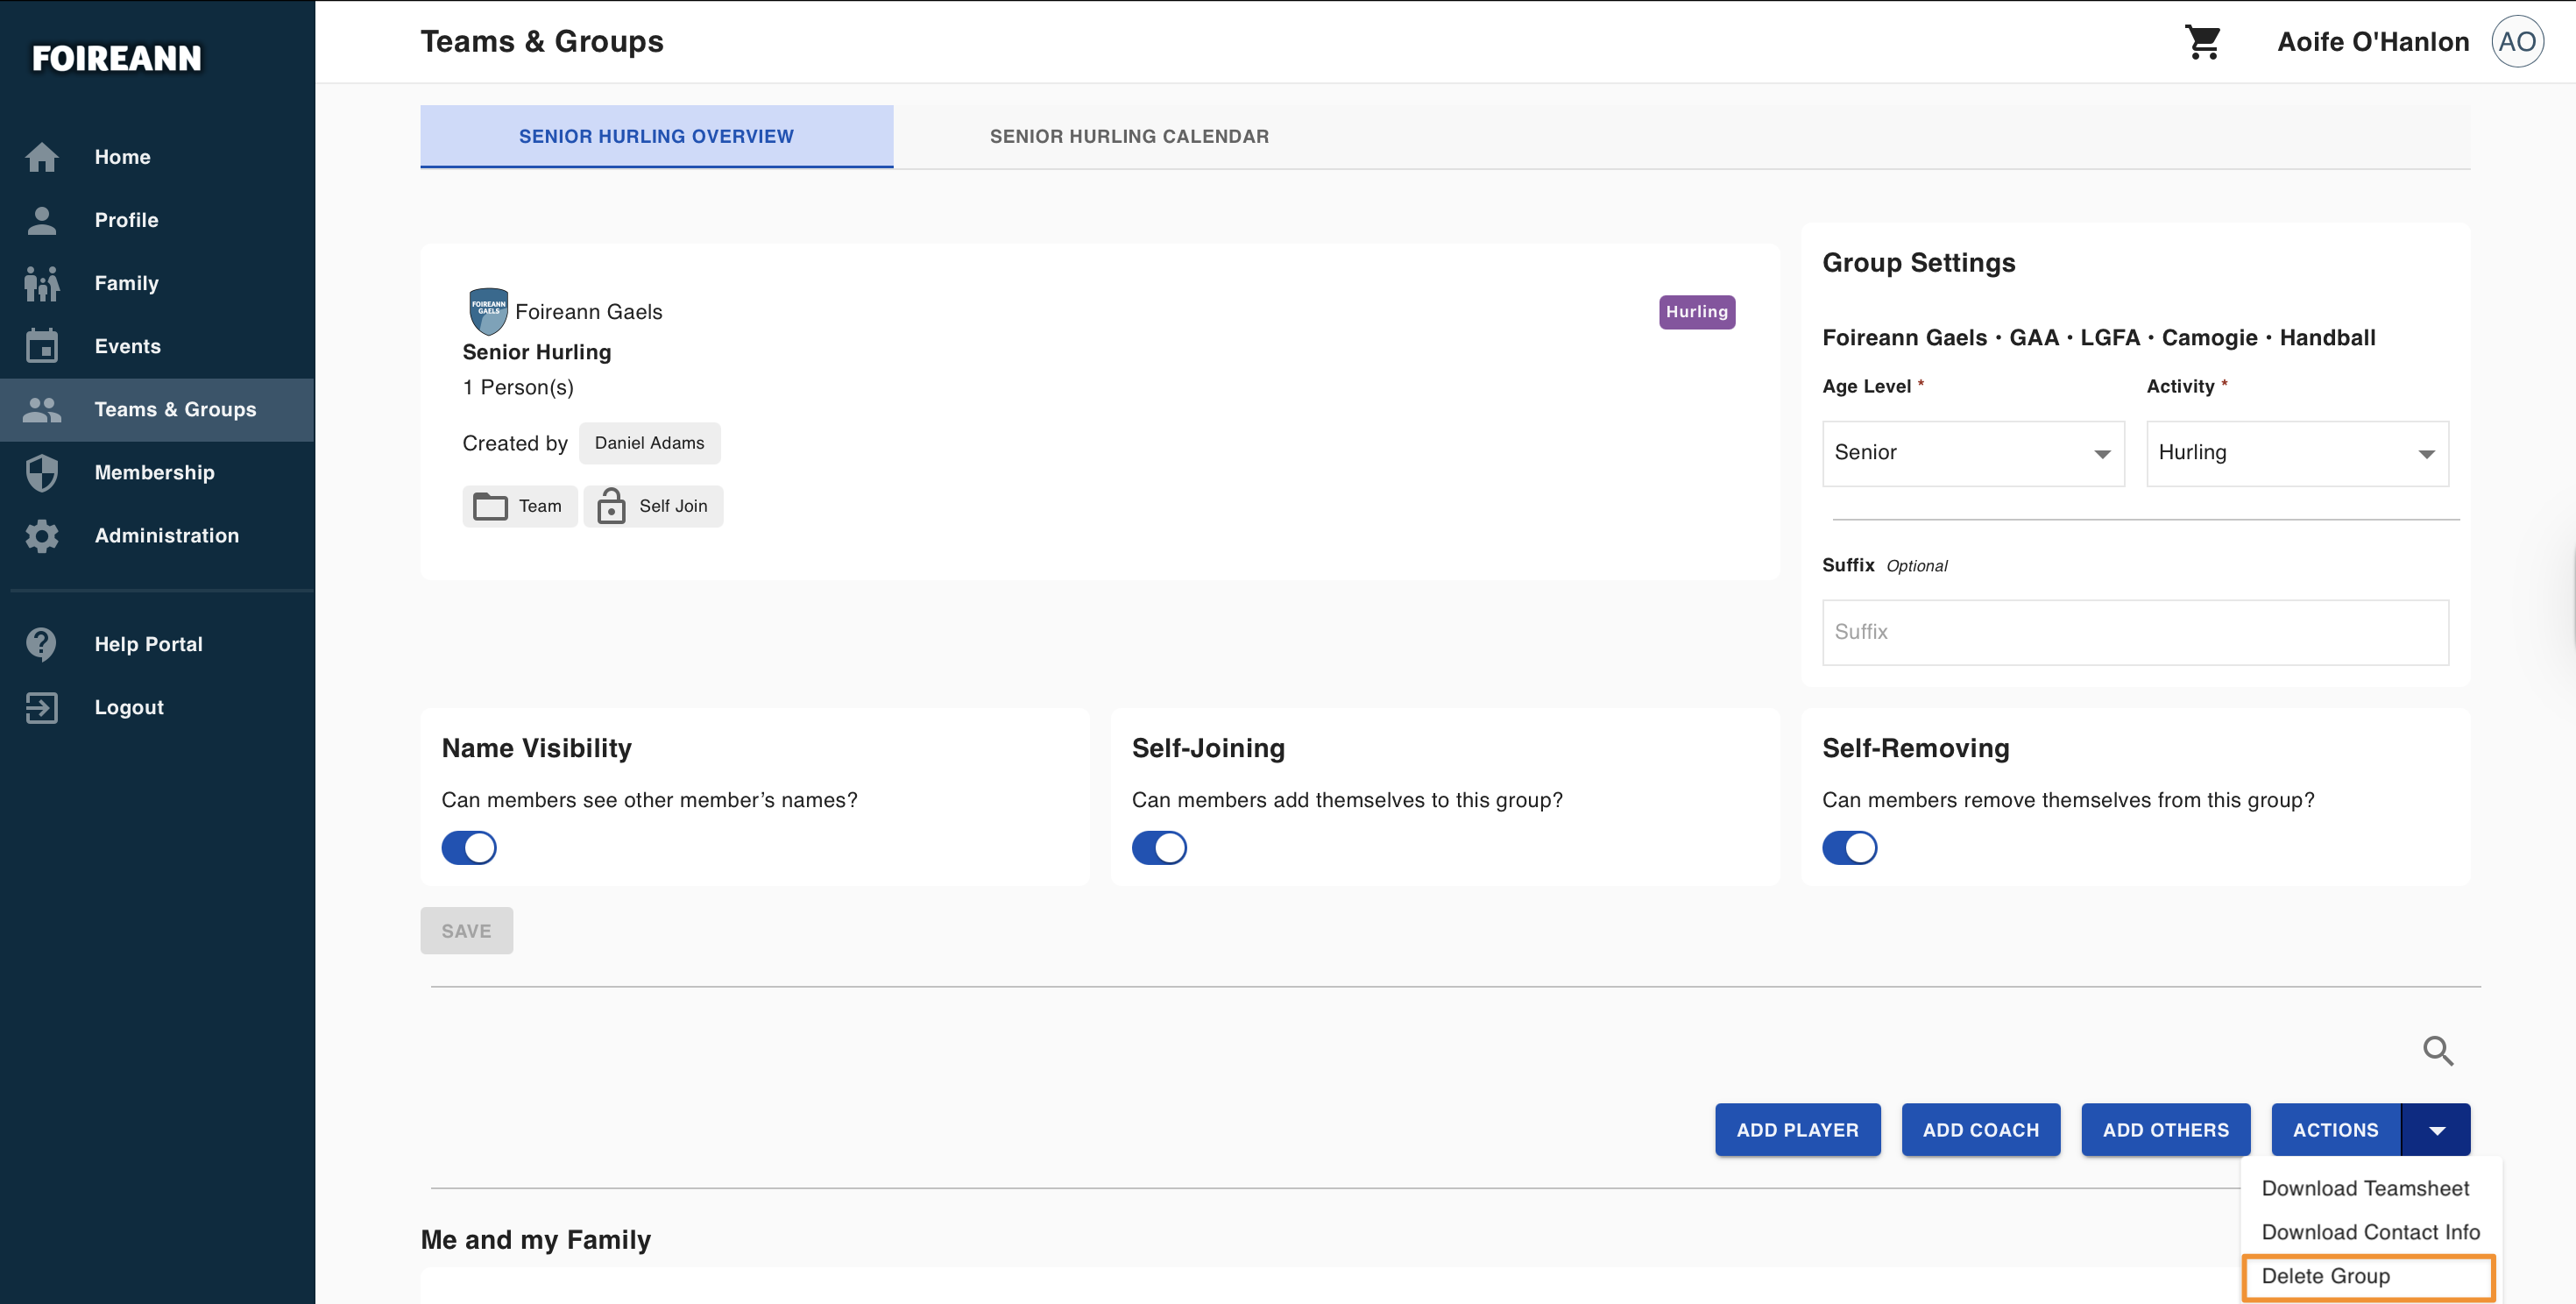This screenshot has height=1304, width=2576.
Task: Go to Profile in the sidebar
Action: [x=126, y=220]
